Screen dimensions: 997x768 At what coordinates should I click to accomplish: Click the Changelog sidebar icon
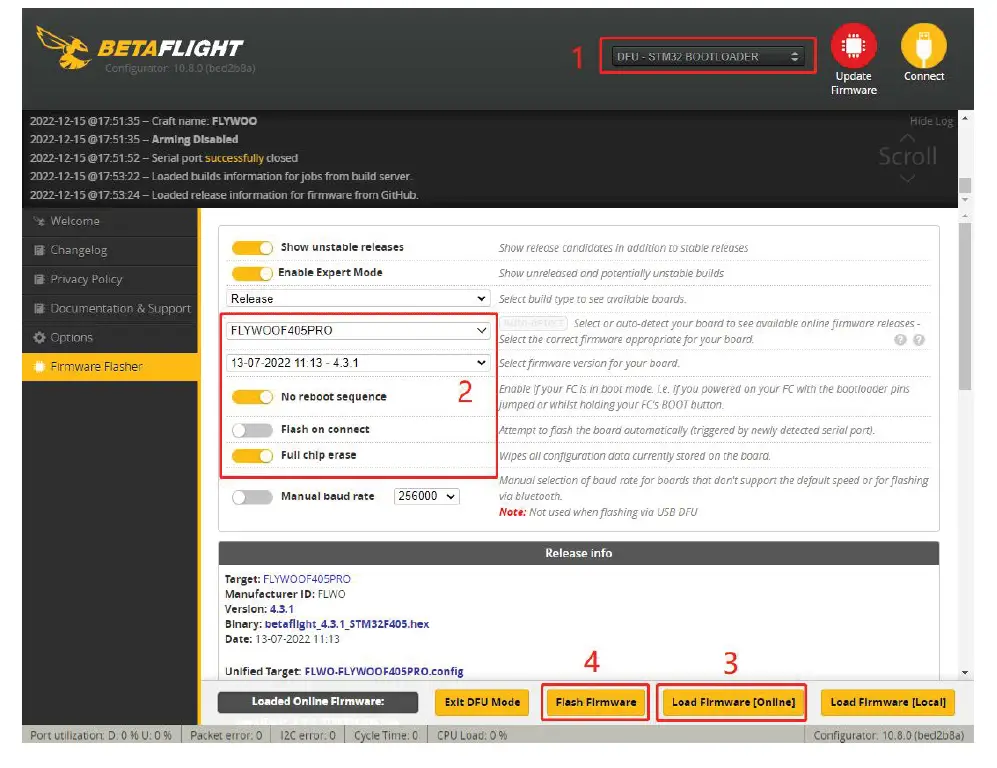coord(39,250)
